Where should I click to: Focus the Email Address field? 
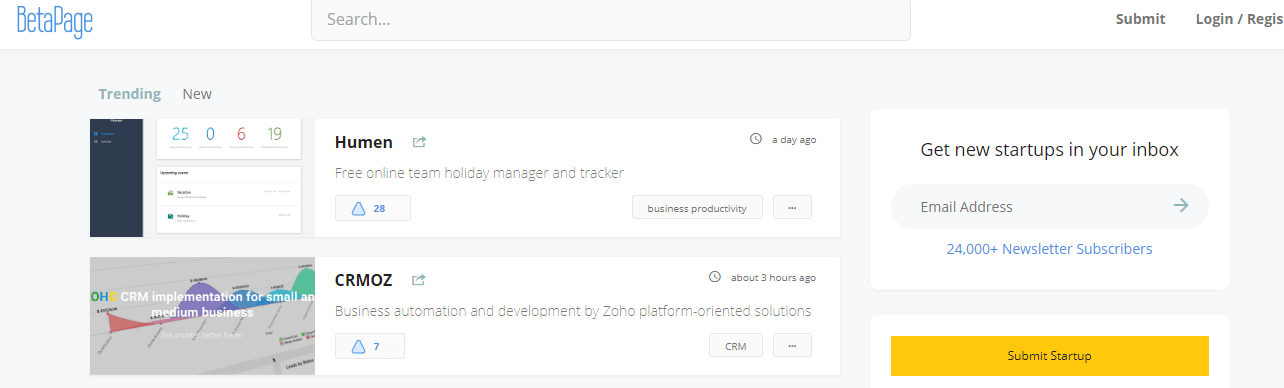pos(1030,207)
